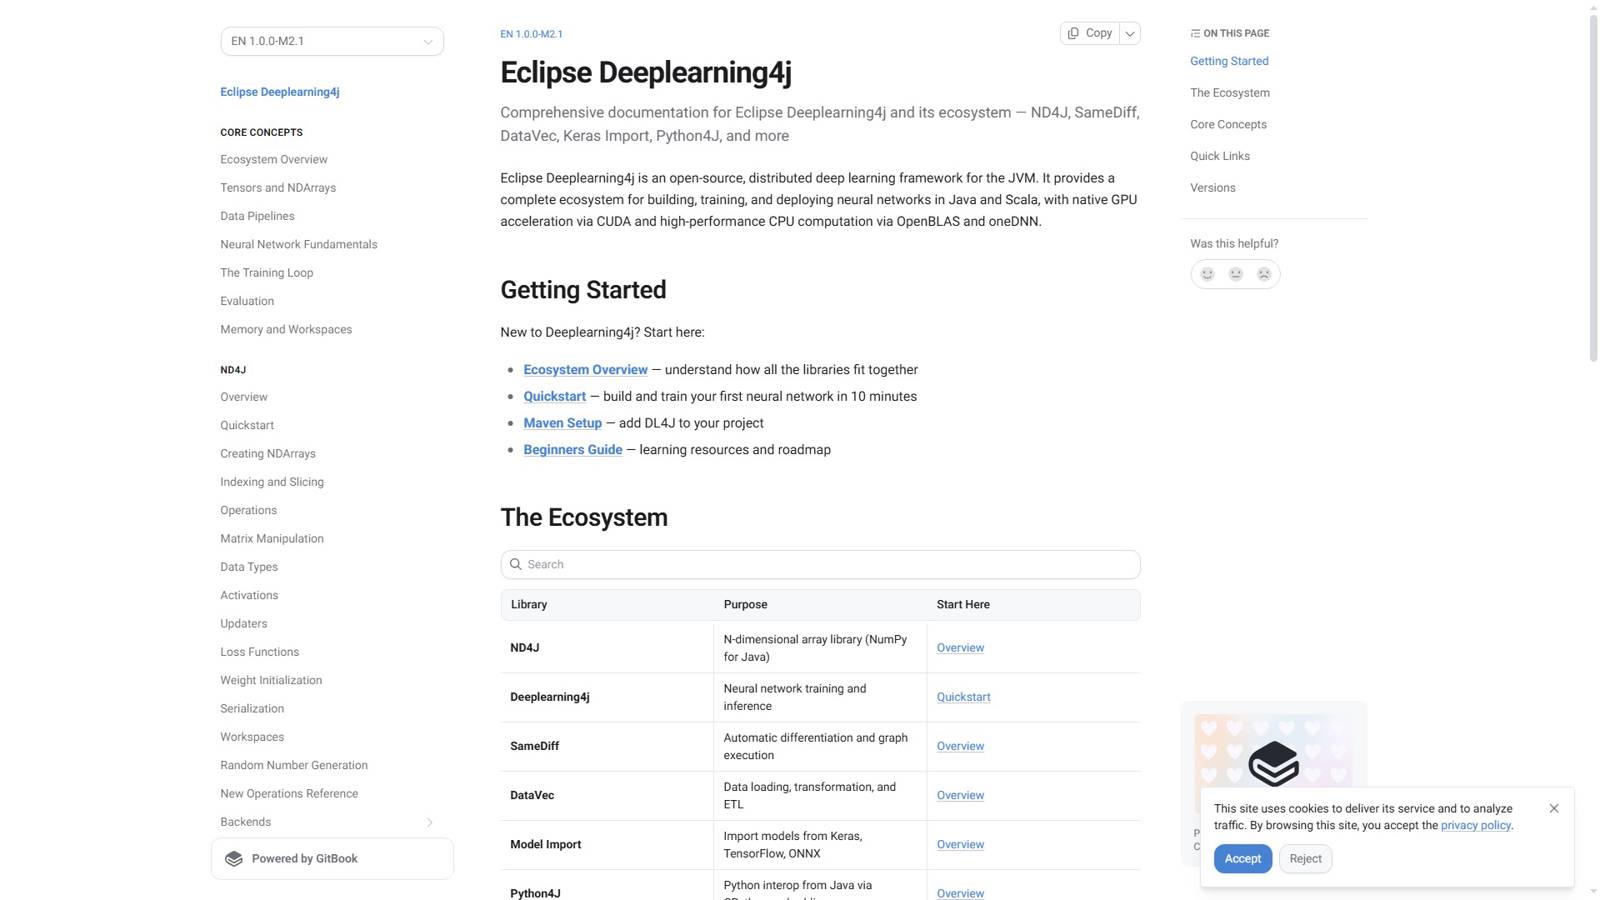Click the Start Here column header

coord(963,605)
